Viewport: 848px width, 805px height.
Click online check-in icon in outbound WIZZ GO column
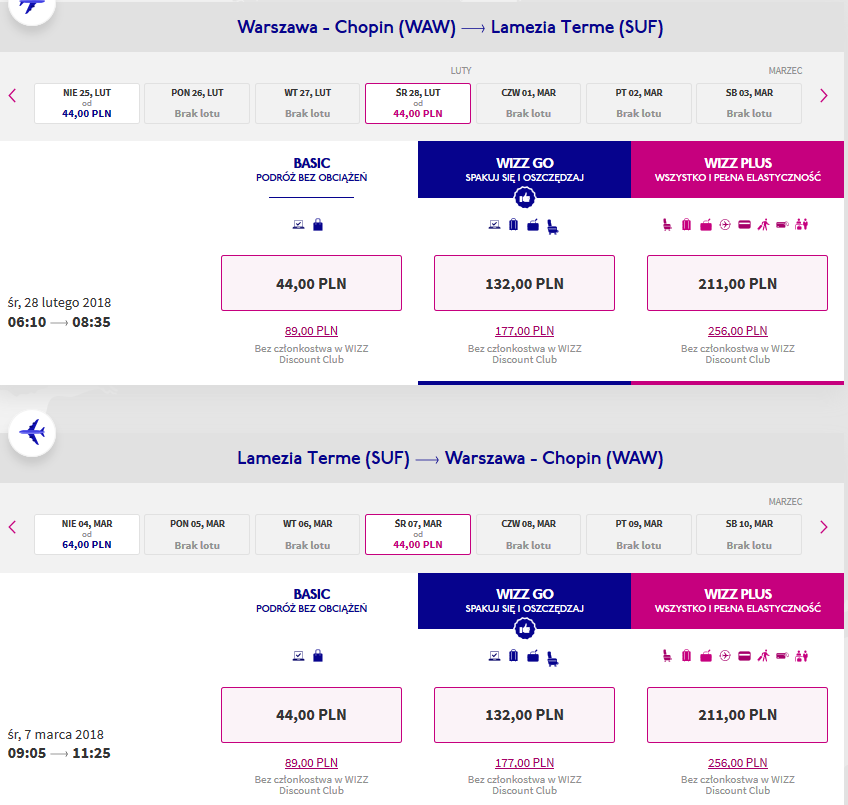494,225
